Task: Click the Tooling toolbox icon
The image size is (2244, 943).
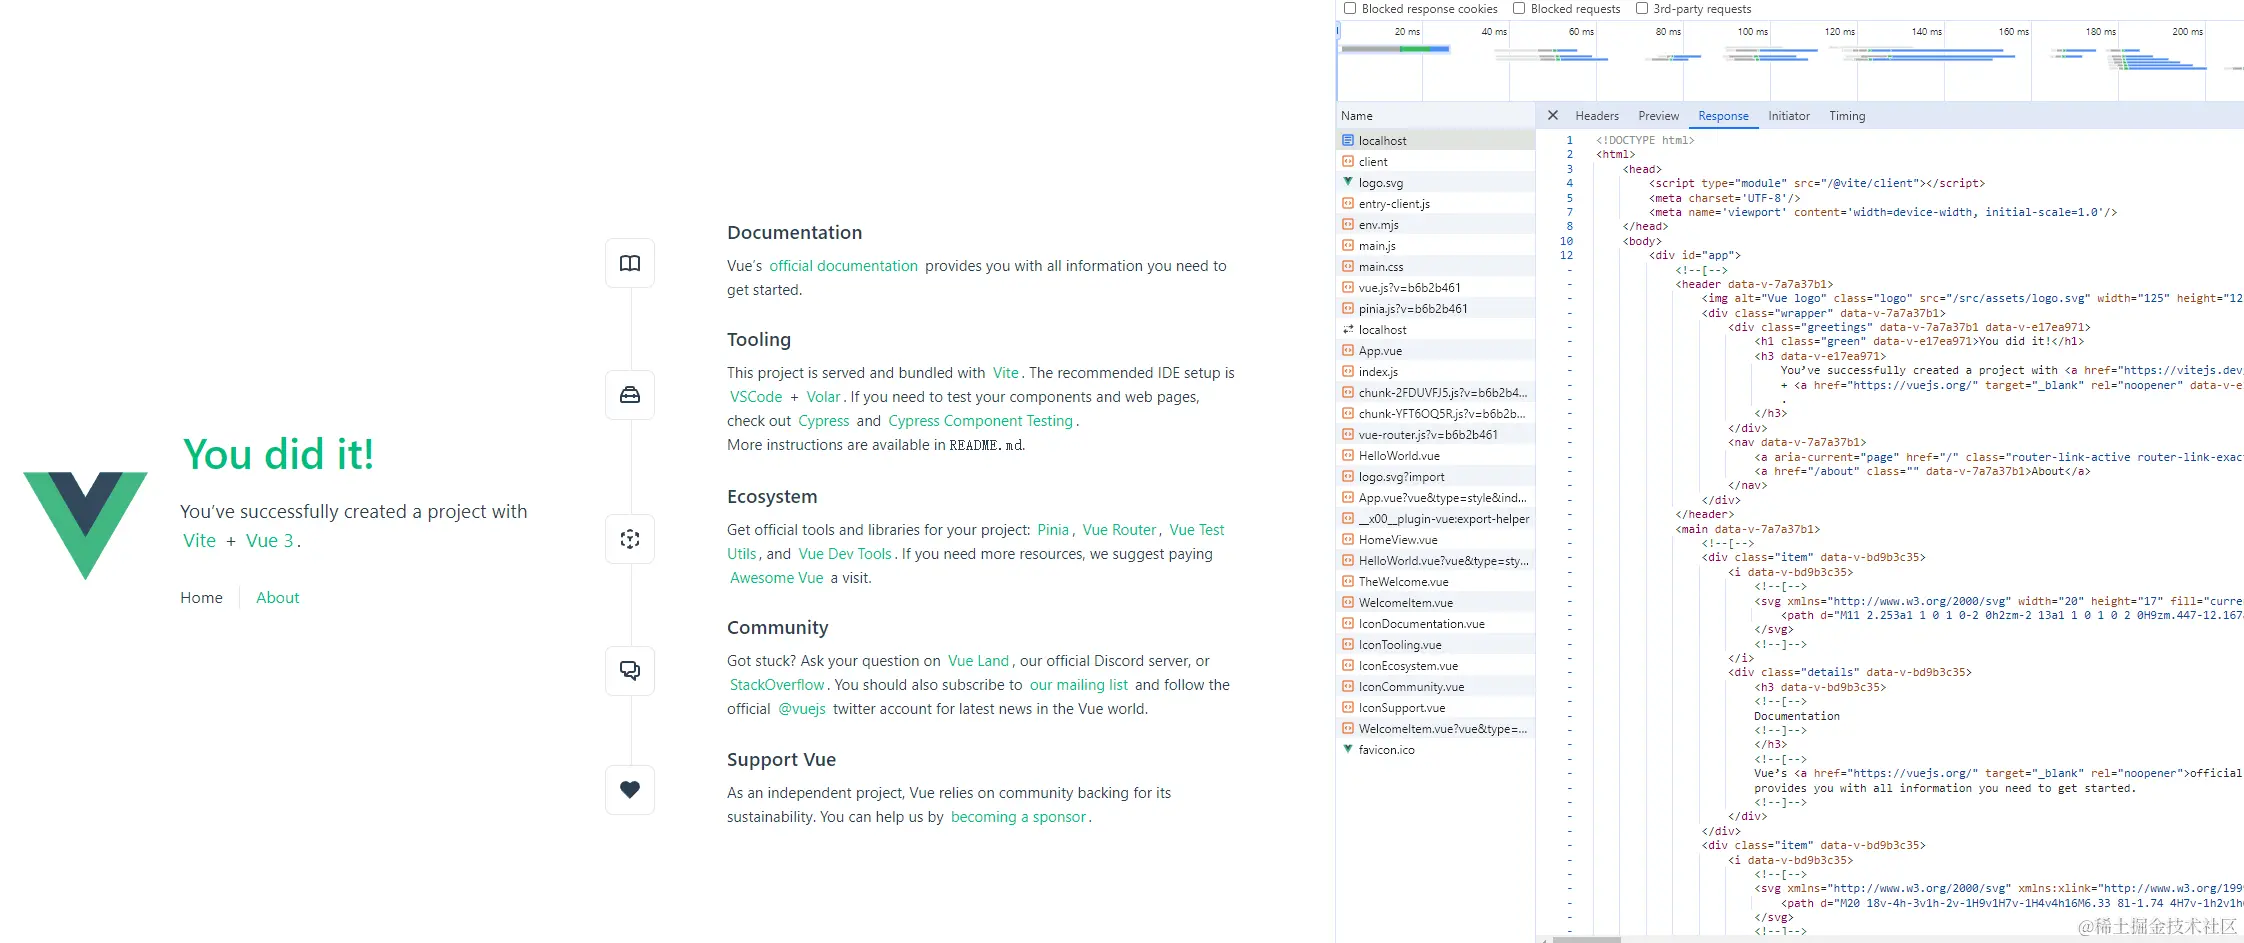Action: 630,395
